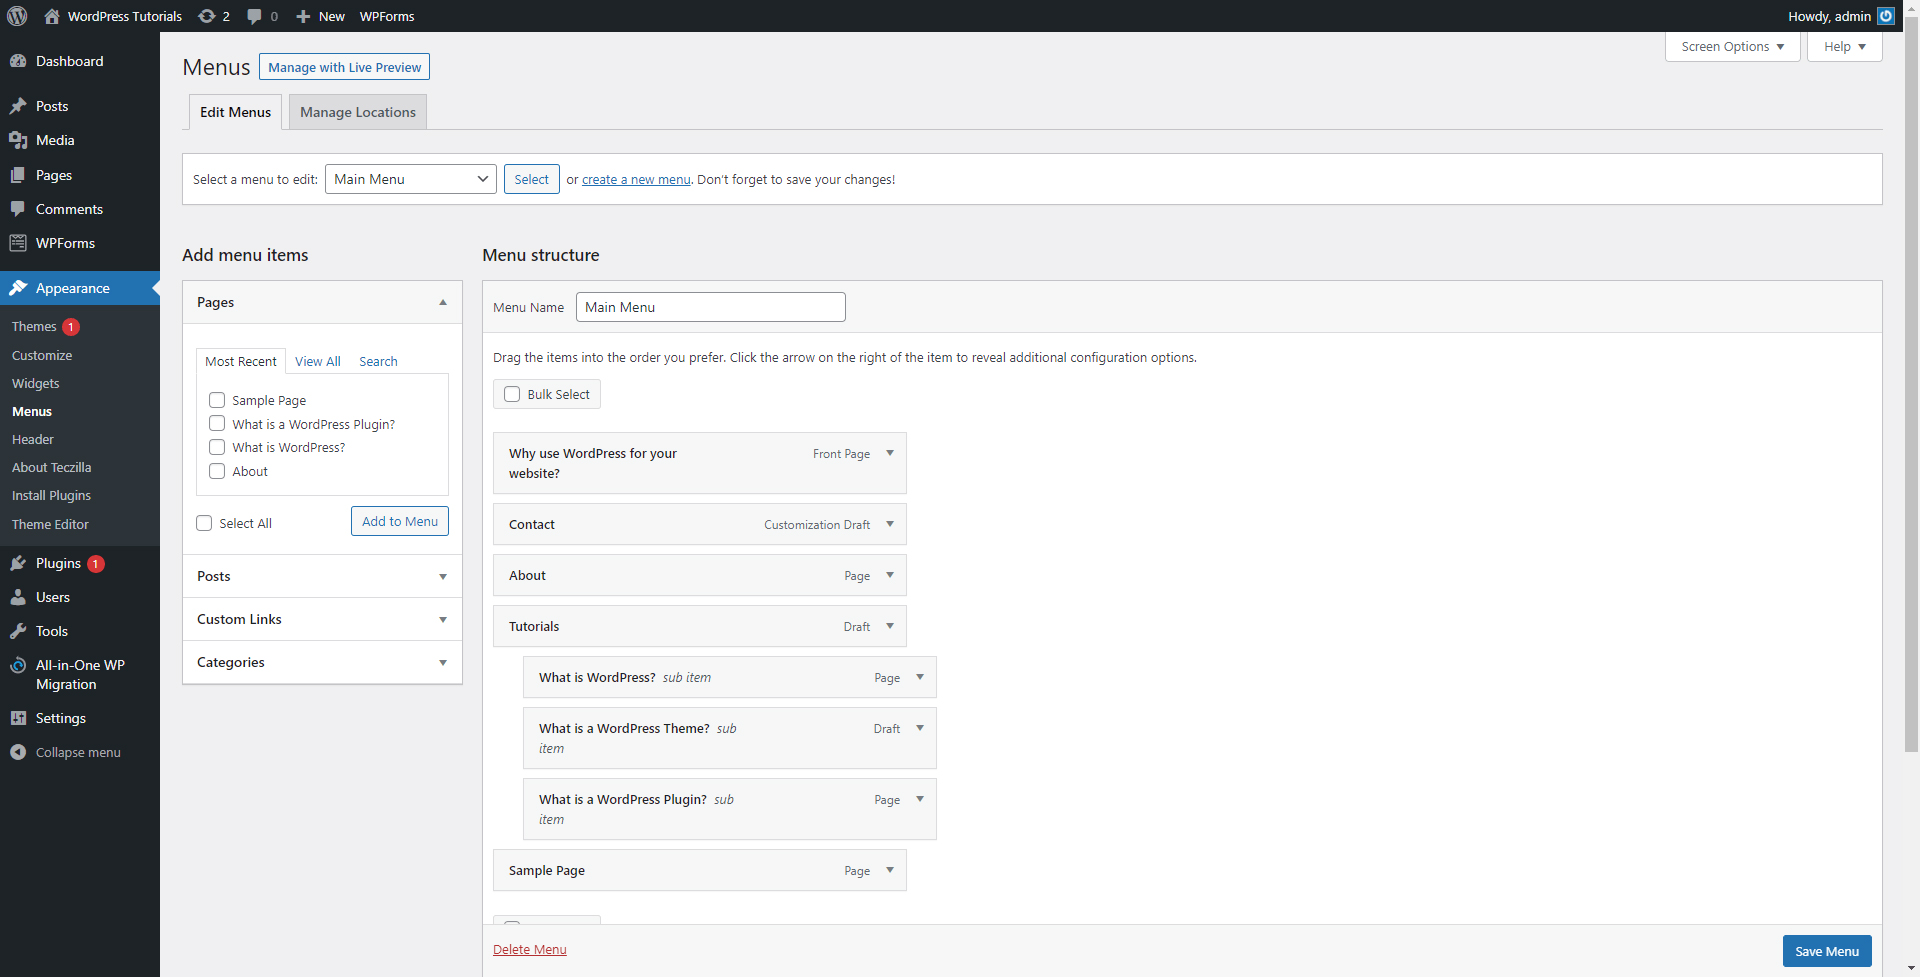Viewport: 1920px width, 977px height.
Task: Click the Menu Name input field
Action: point(711,307)
